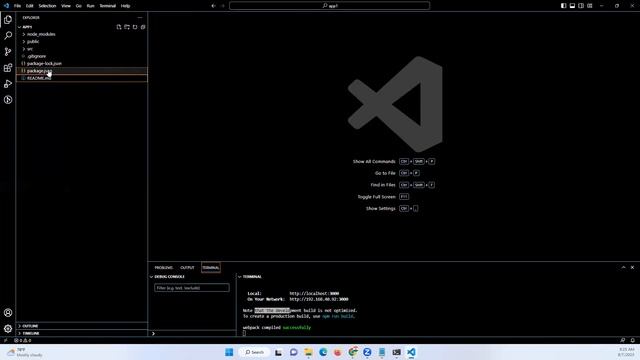Click the feedback icon in status bar
Image resolution: width=640 pixels, height=360 pixels.
[622, 340]
